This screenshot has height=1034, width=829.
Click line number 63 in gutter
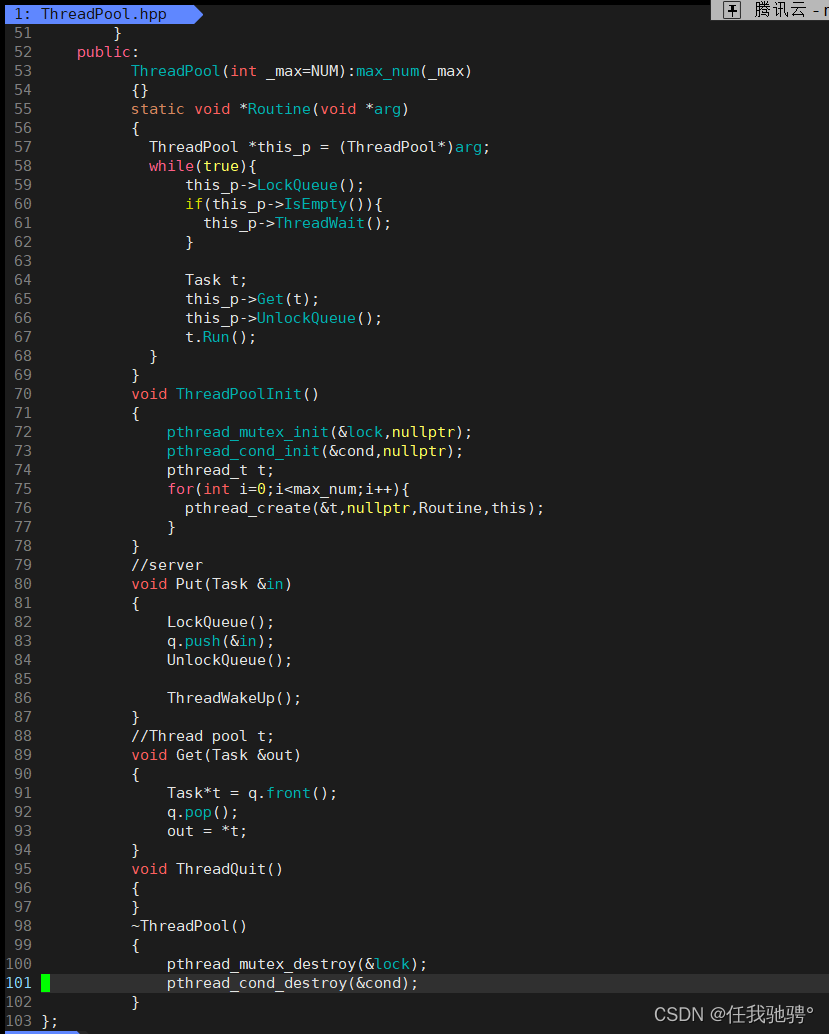(x=23, y=261)
